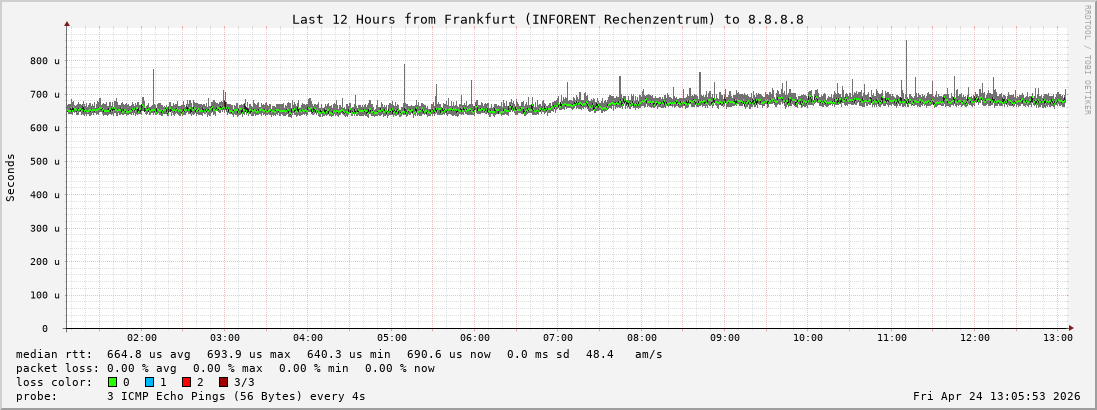Click the 400 u y-axis tick label

[x=44, y=195]
